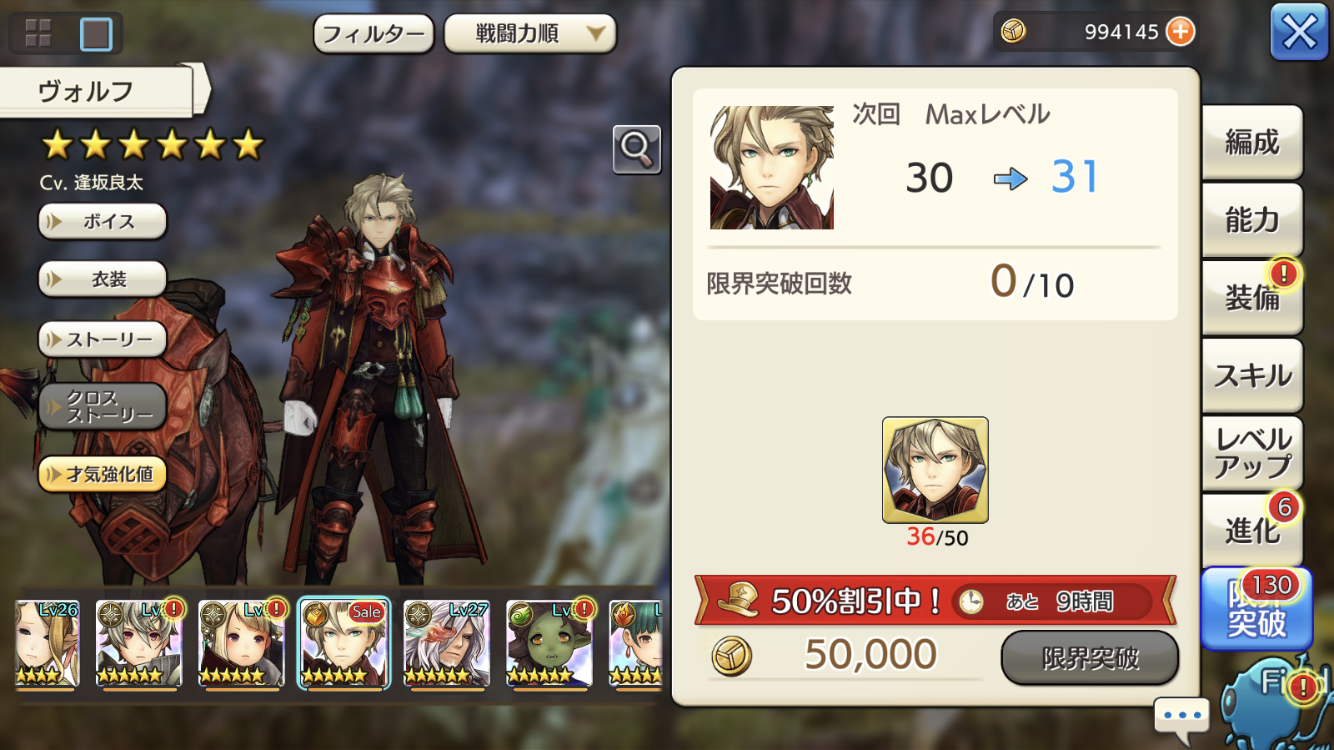Viewport: 1334px width, 750px height.
Task: Open the スキル skill tab
Action: point(1252,375)
